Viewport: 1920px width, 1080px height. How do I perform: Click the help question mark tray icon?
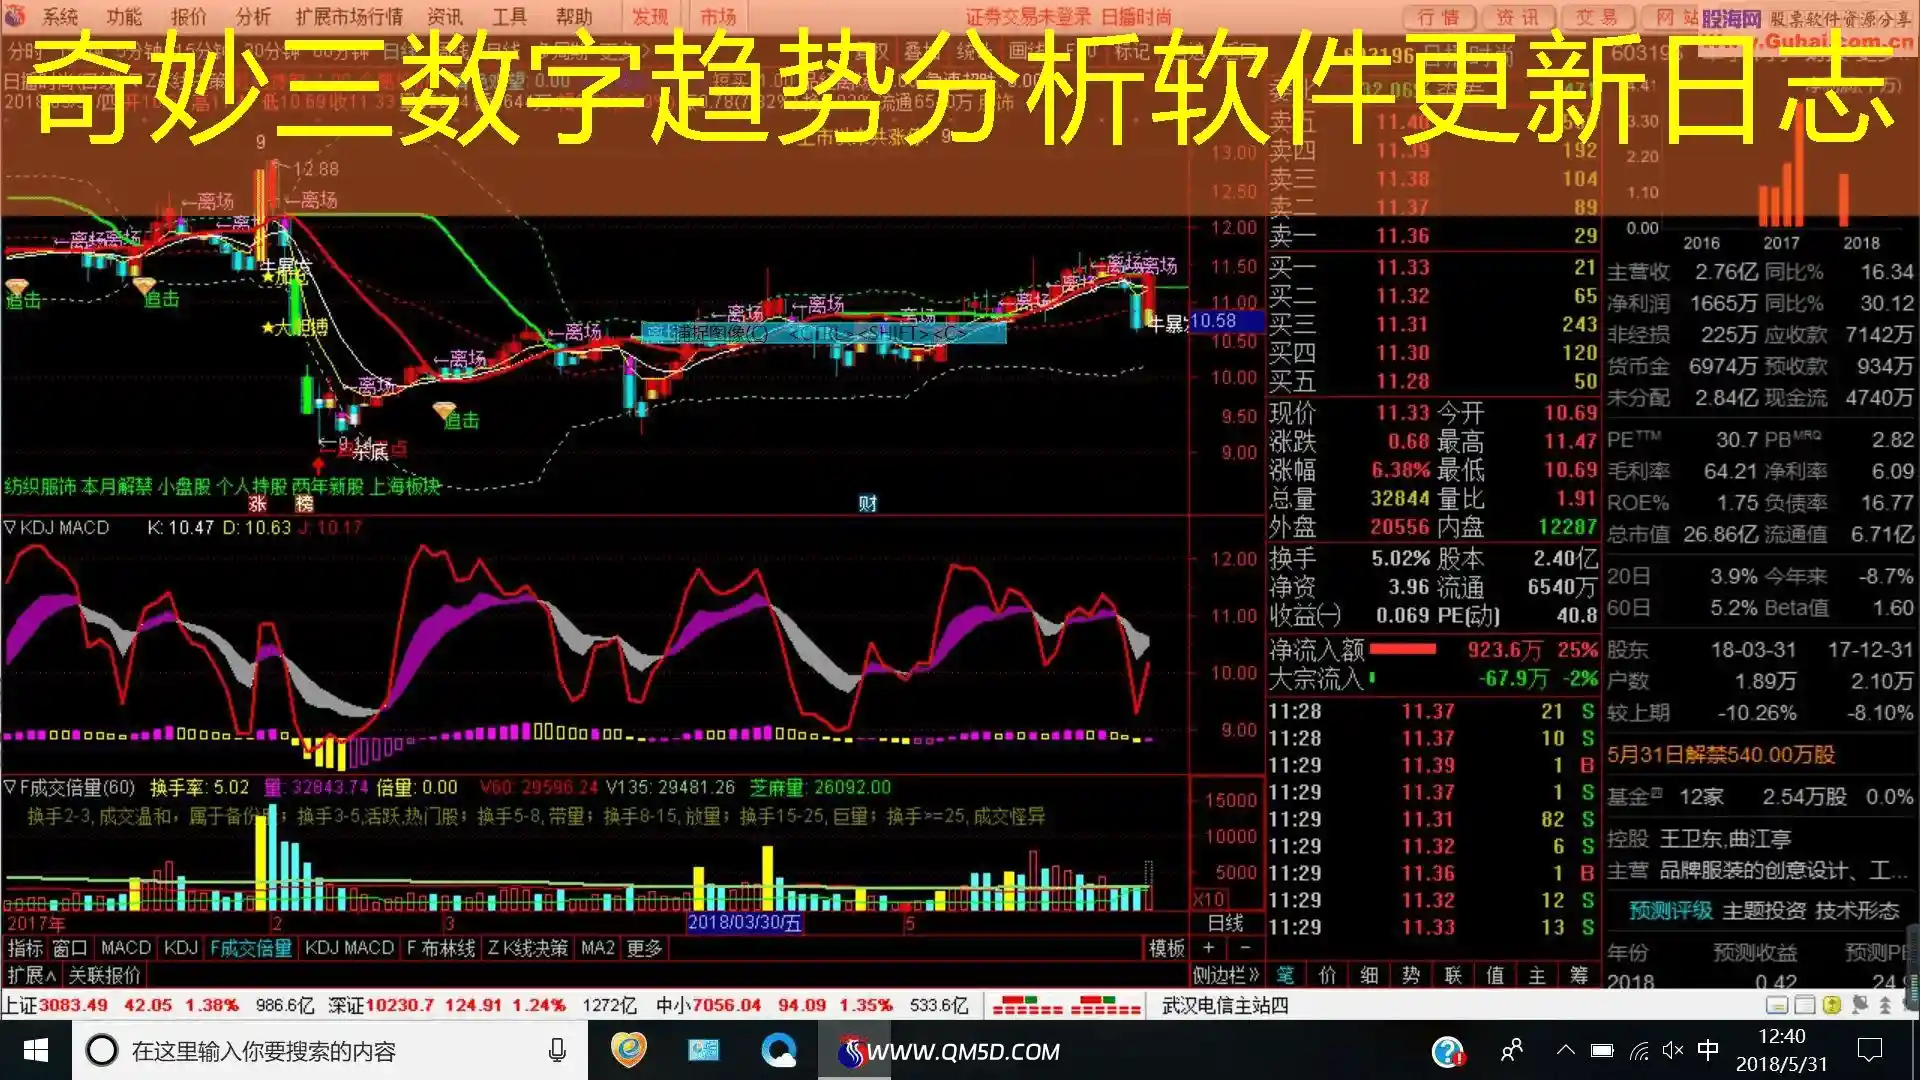tap(1447, 1051)
